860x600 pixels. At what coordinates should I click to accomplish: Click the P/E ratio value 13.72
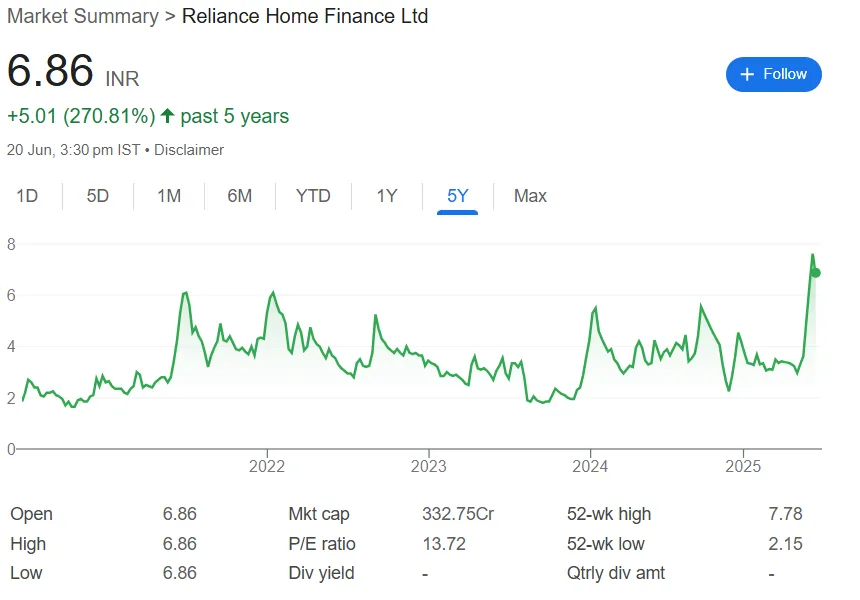[444, 544]
